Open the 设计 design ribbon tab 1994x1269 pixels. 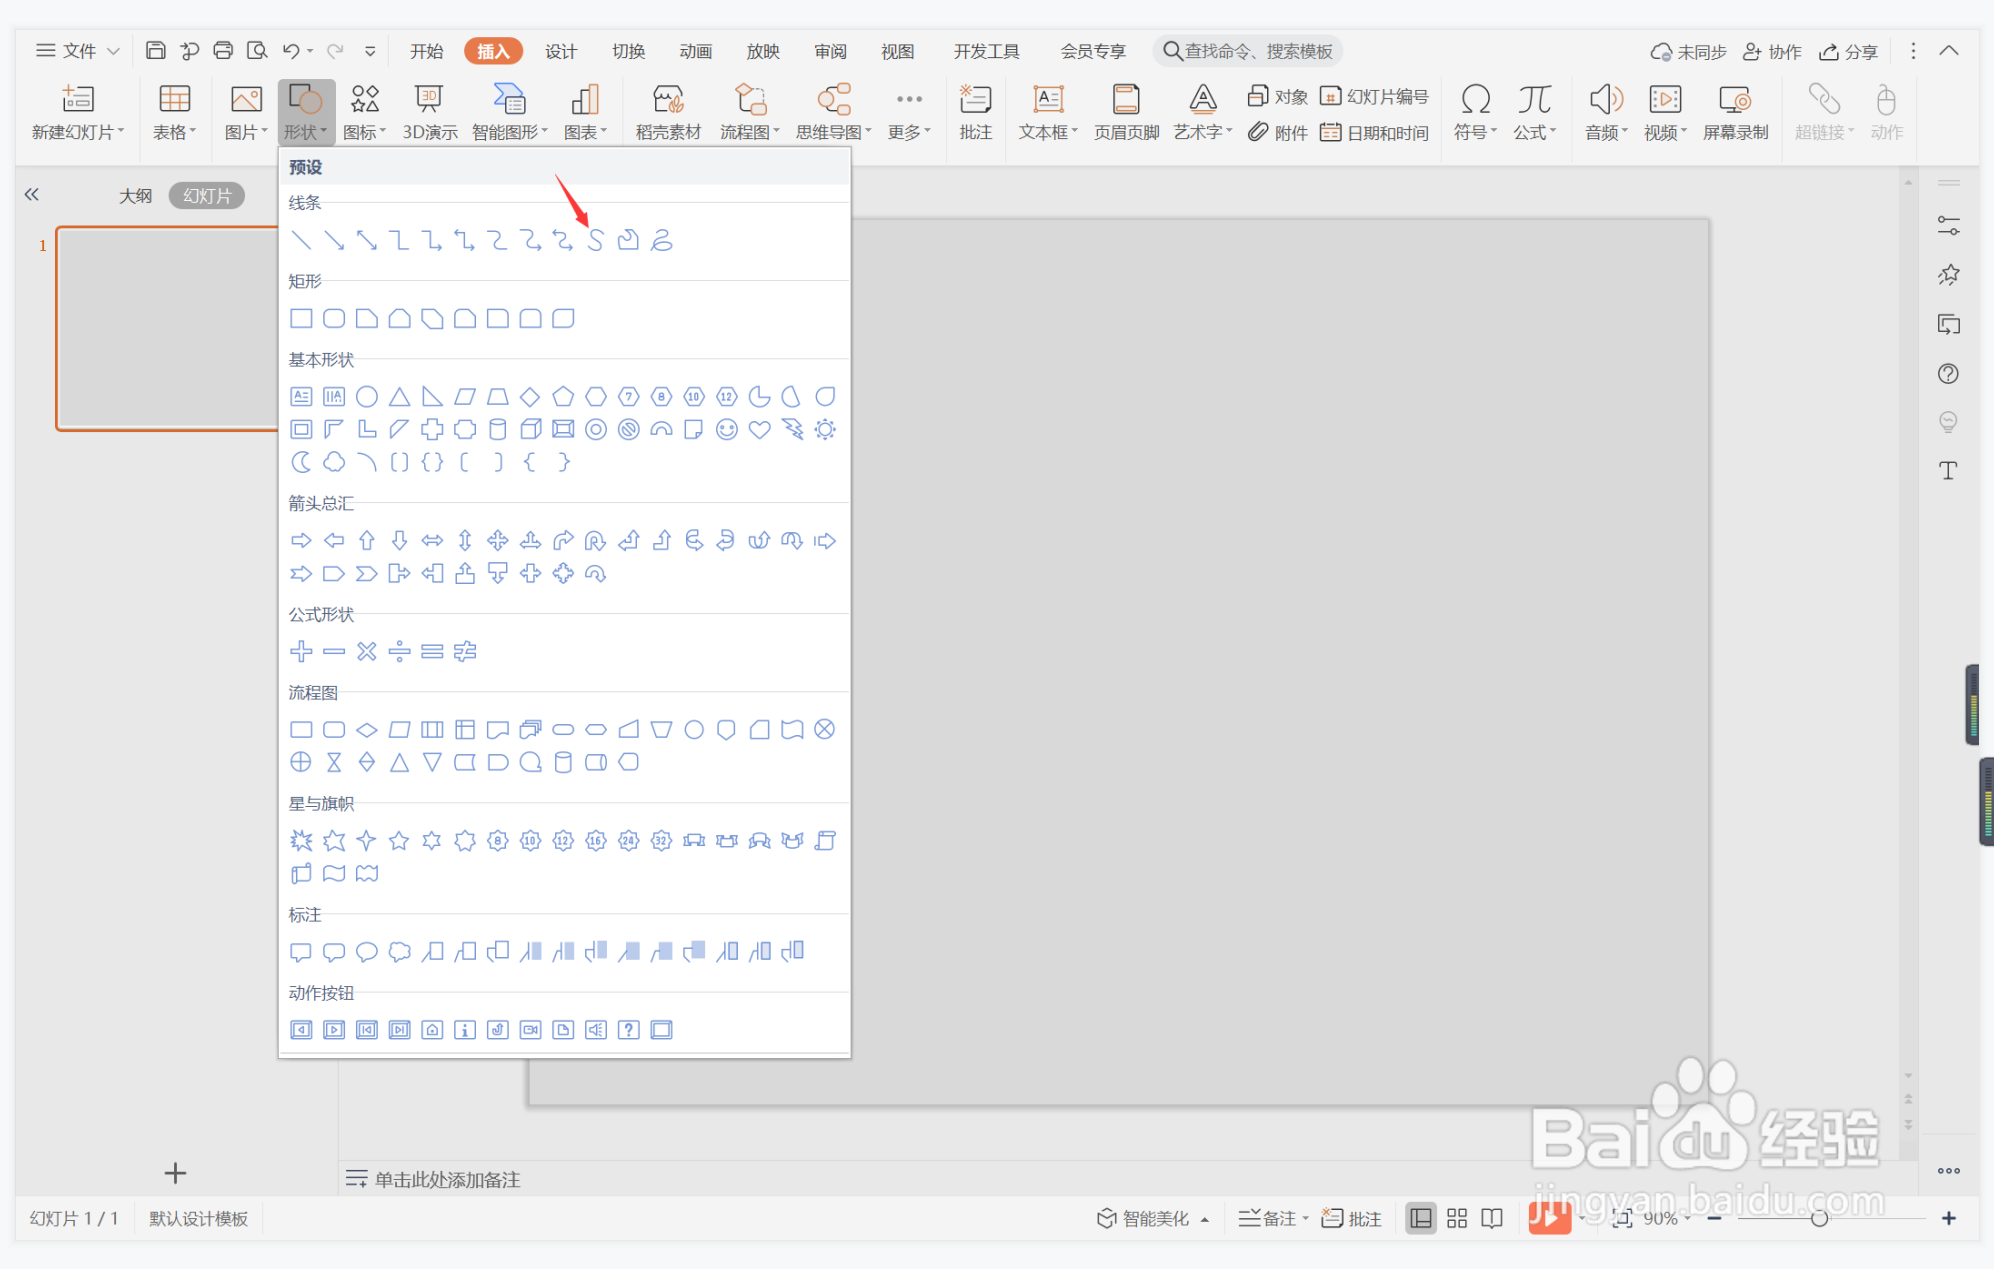(561, 51)
